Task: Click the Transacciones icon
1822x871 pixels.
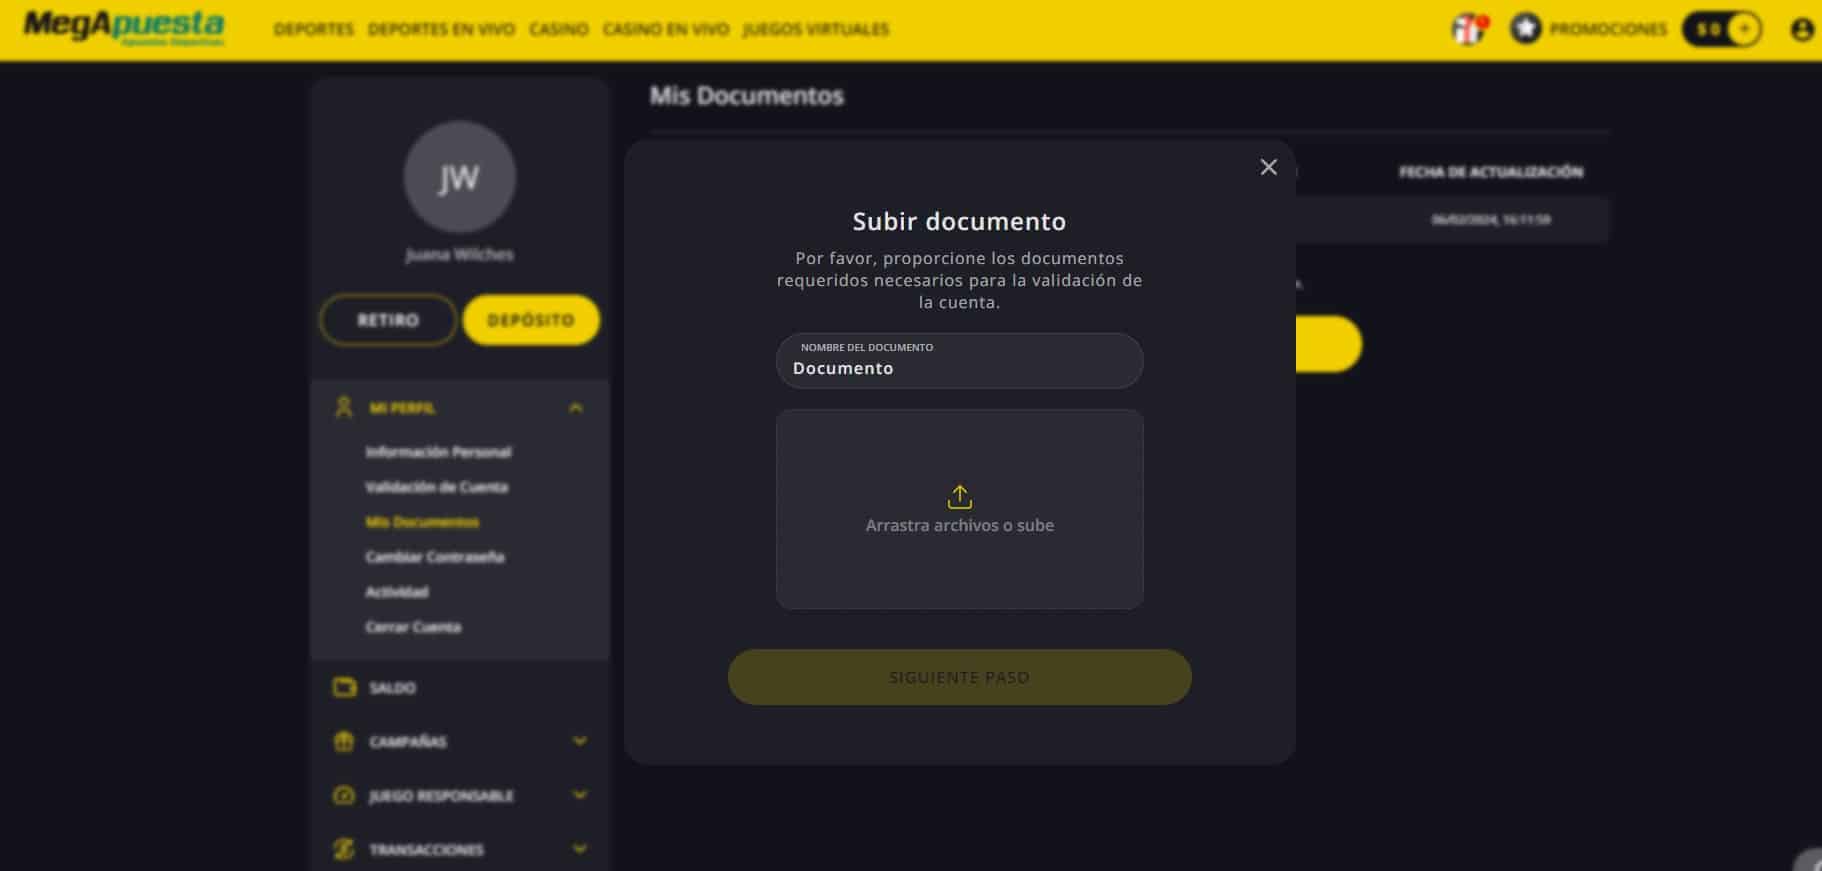Action: [344, 849]
